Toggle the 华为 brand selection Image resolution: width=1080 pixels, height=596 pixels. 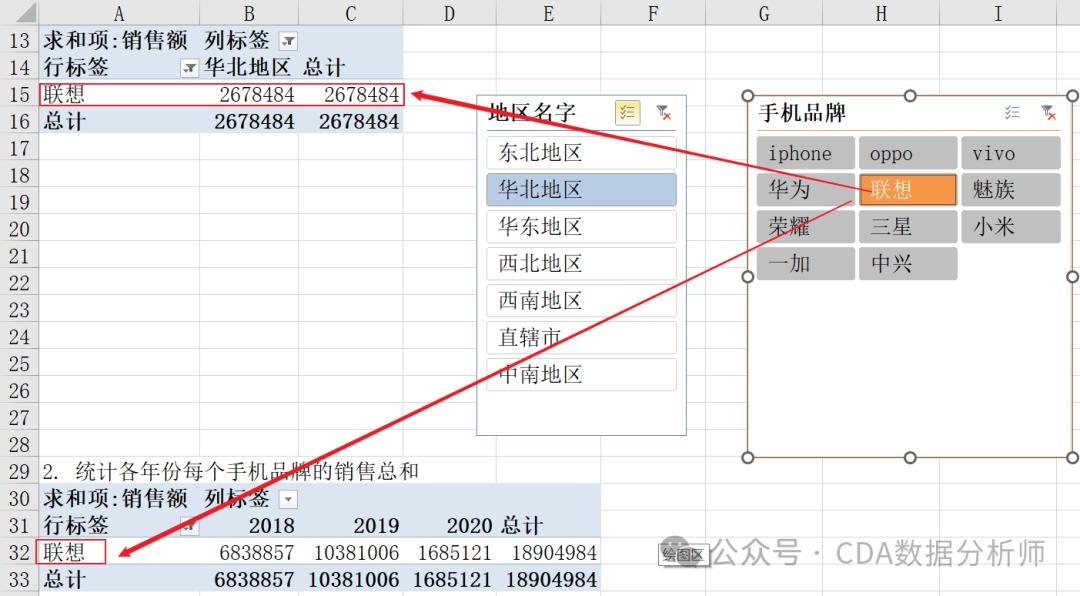coord(805,190)
